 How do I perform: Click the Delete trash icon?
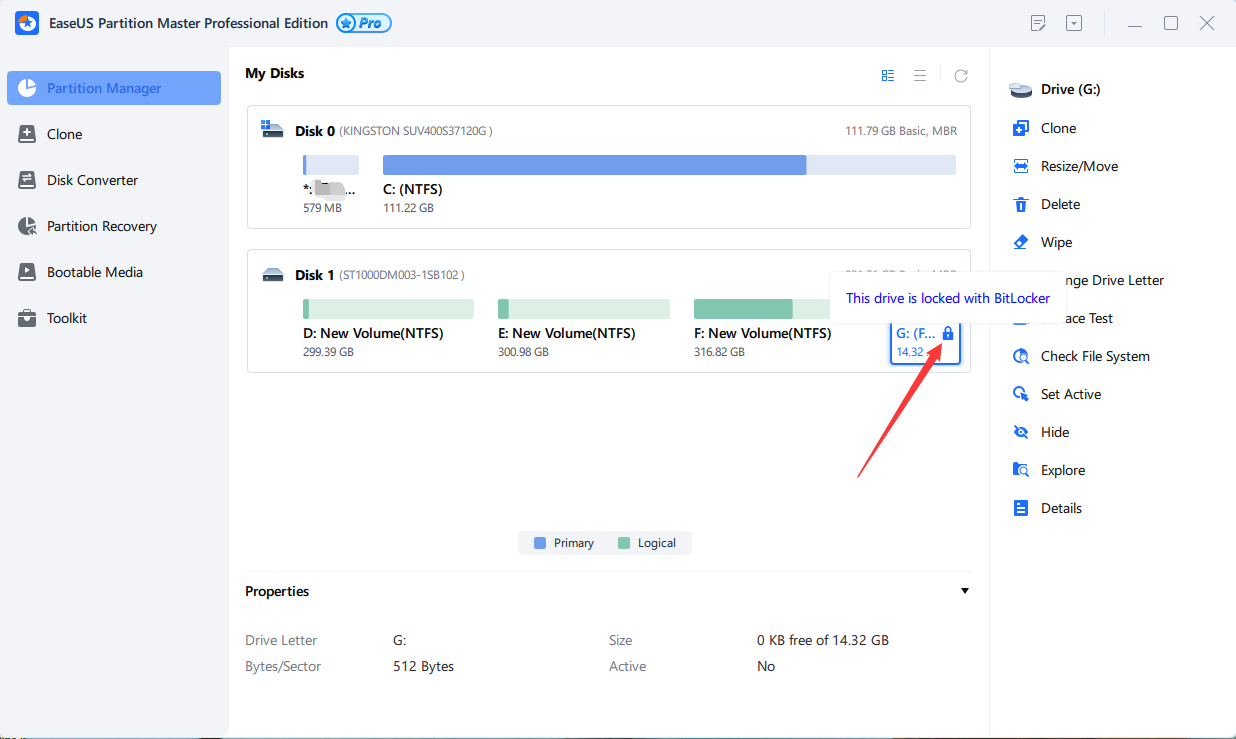(x=1021, y=204)
